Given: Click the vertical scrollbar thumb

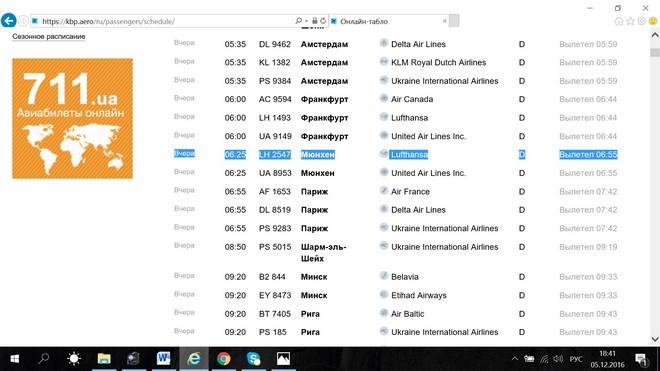Looking at the screenshot, I should click(x=655, y=53).
